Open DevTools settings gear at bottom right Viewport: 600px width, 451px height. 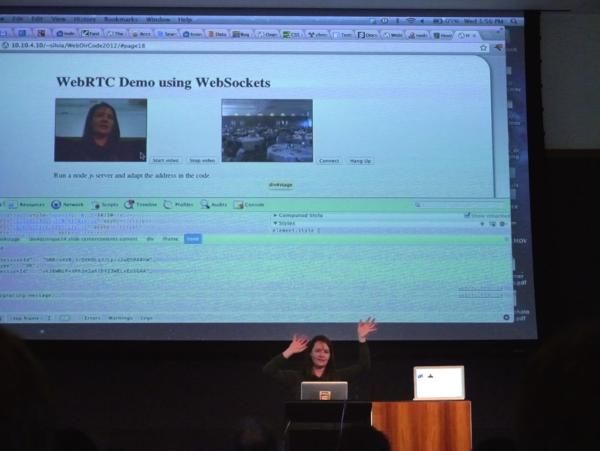[506, 317]
